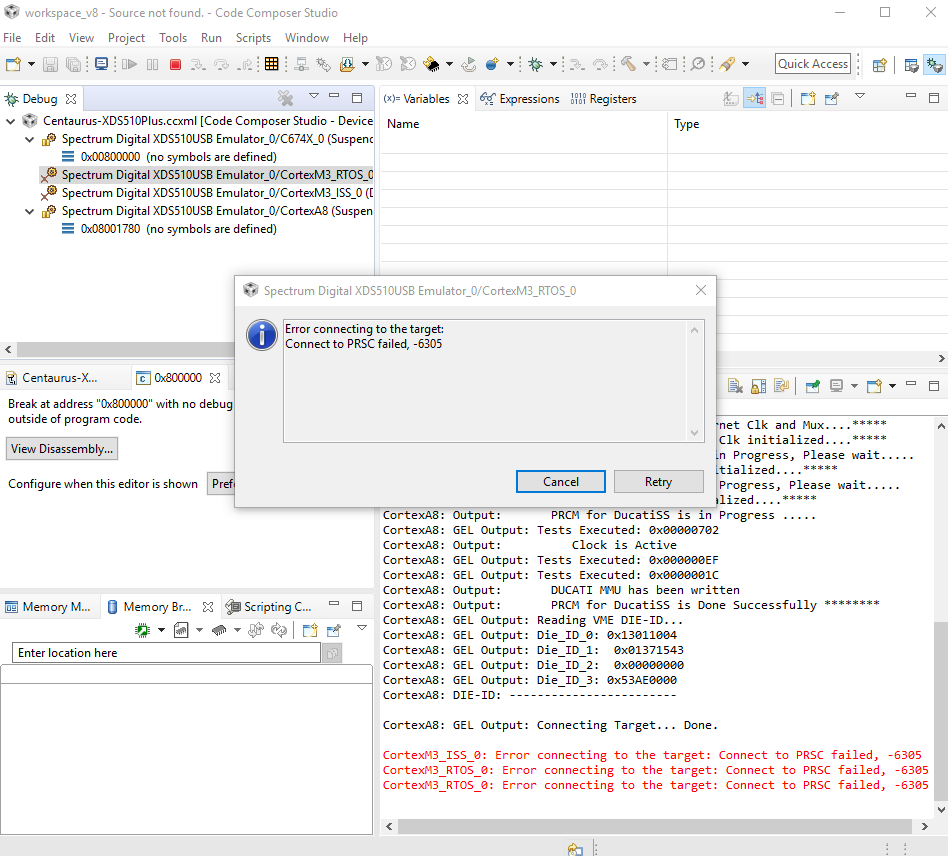Click the Build hammer icon

pyautogui.click(x=628, y=64)
